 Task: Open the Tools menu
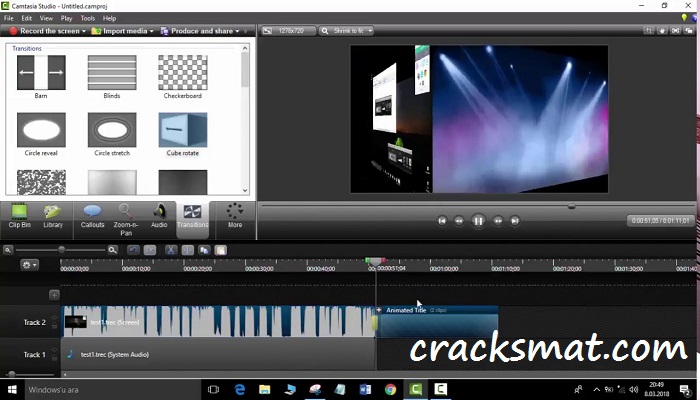click(88, 18)
